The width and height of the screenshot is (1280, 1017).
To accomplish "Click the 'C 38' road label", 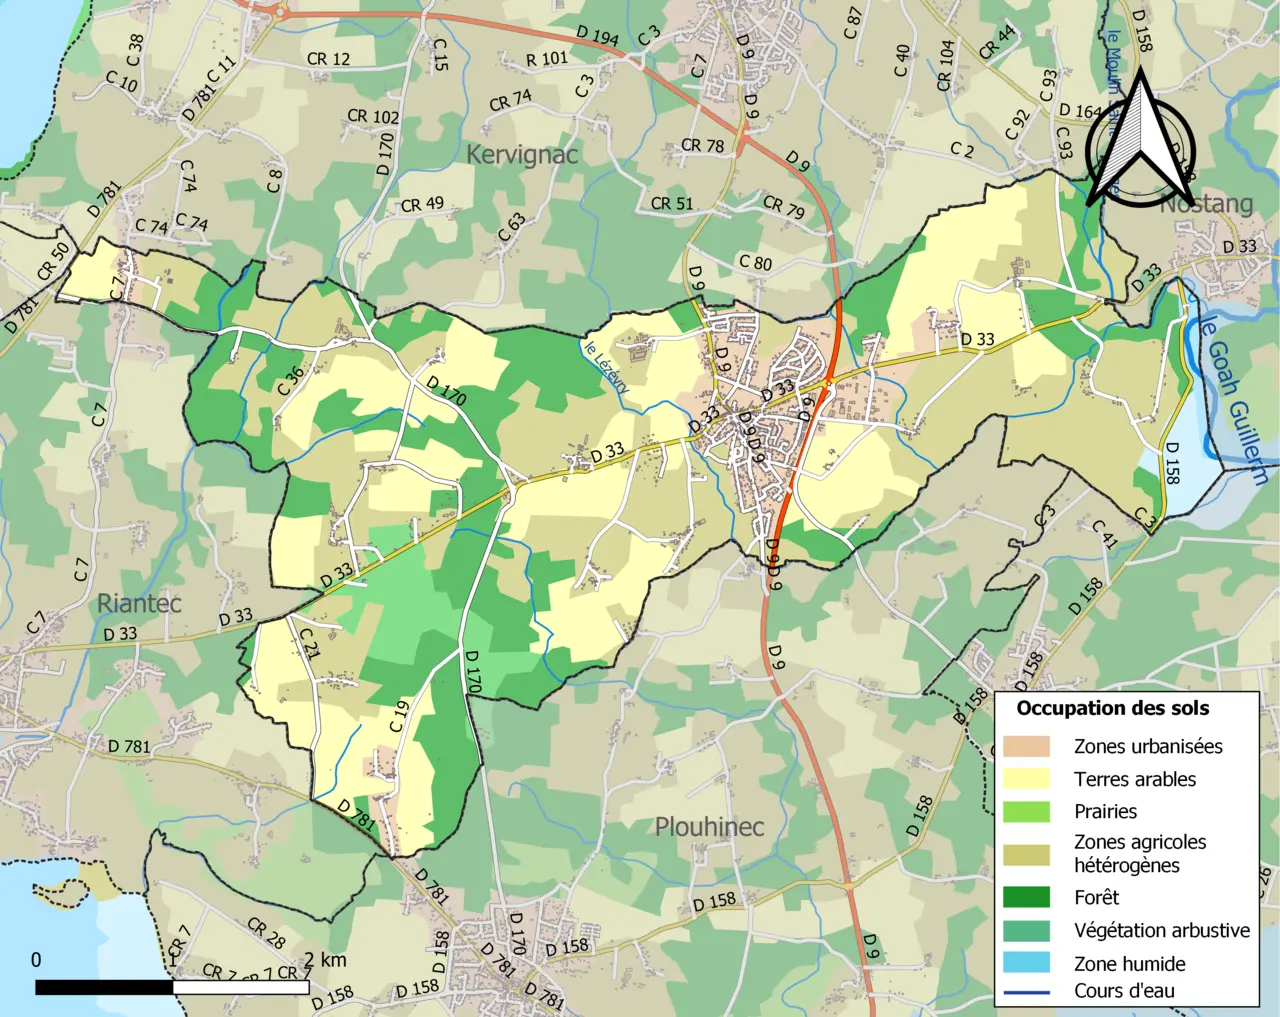I will [x=135, y=50].
